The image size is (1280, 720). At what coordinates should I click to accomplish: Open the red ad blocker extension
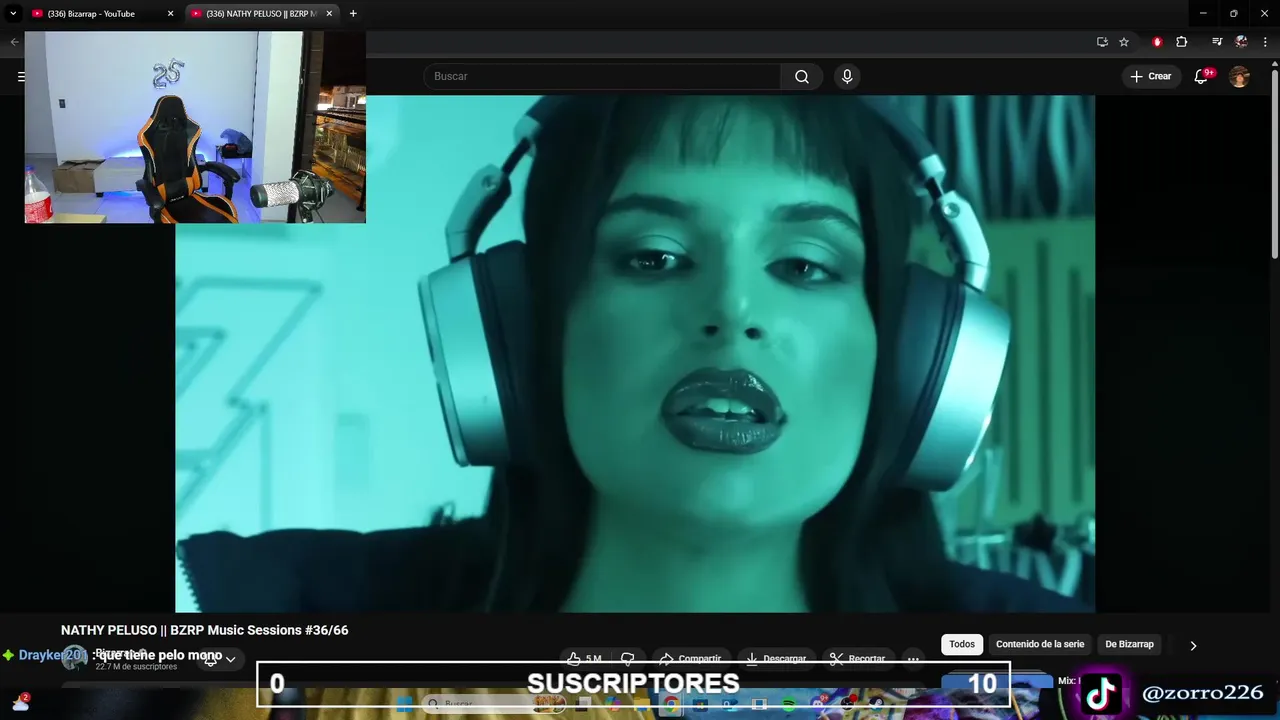1157,42
